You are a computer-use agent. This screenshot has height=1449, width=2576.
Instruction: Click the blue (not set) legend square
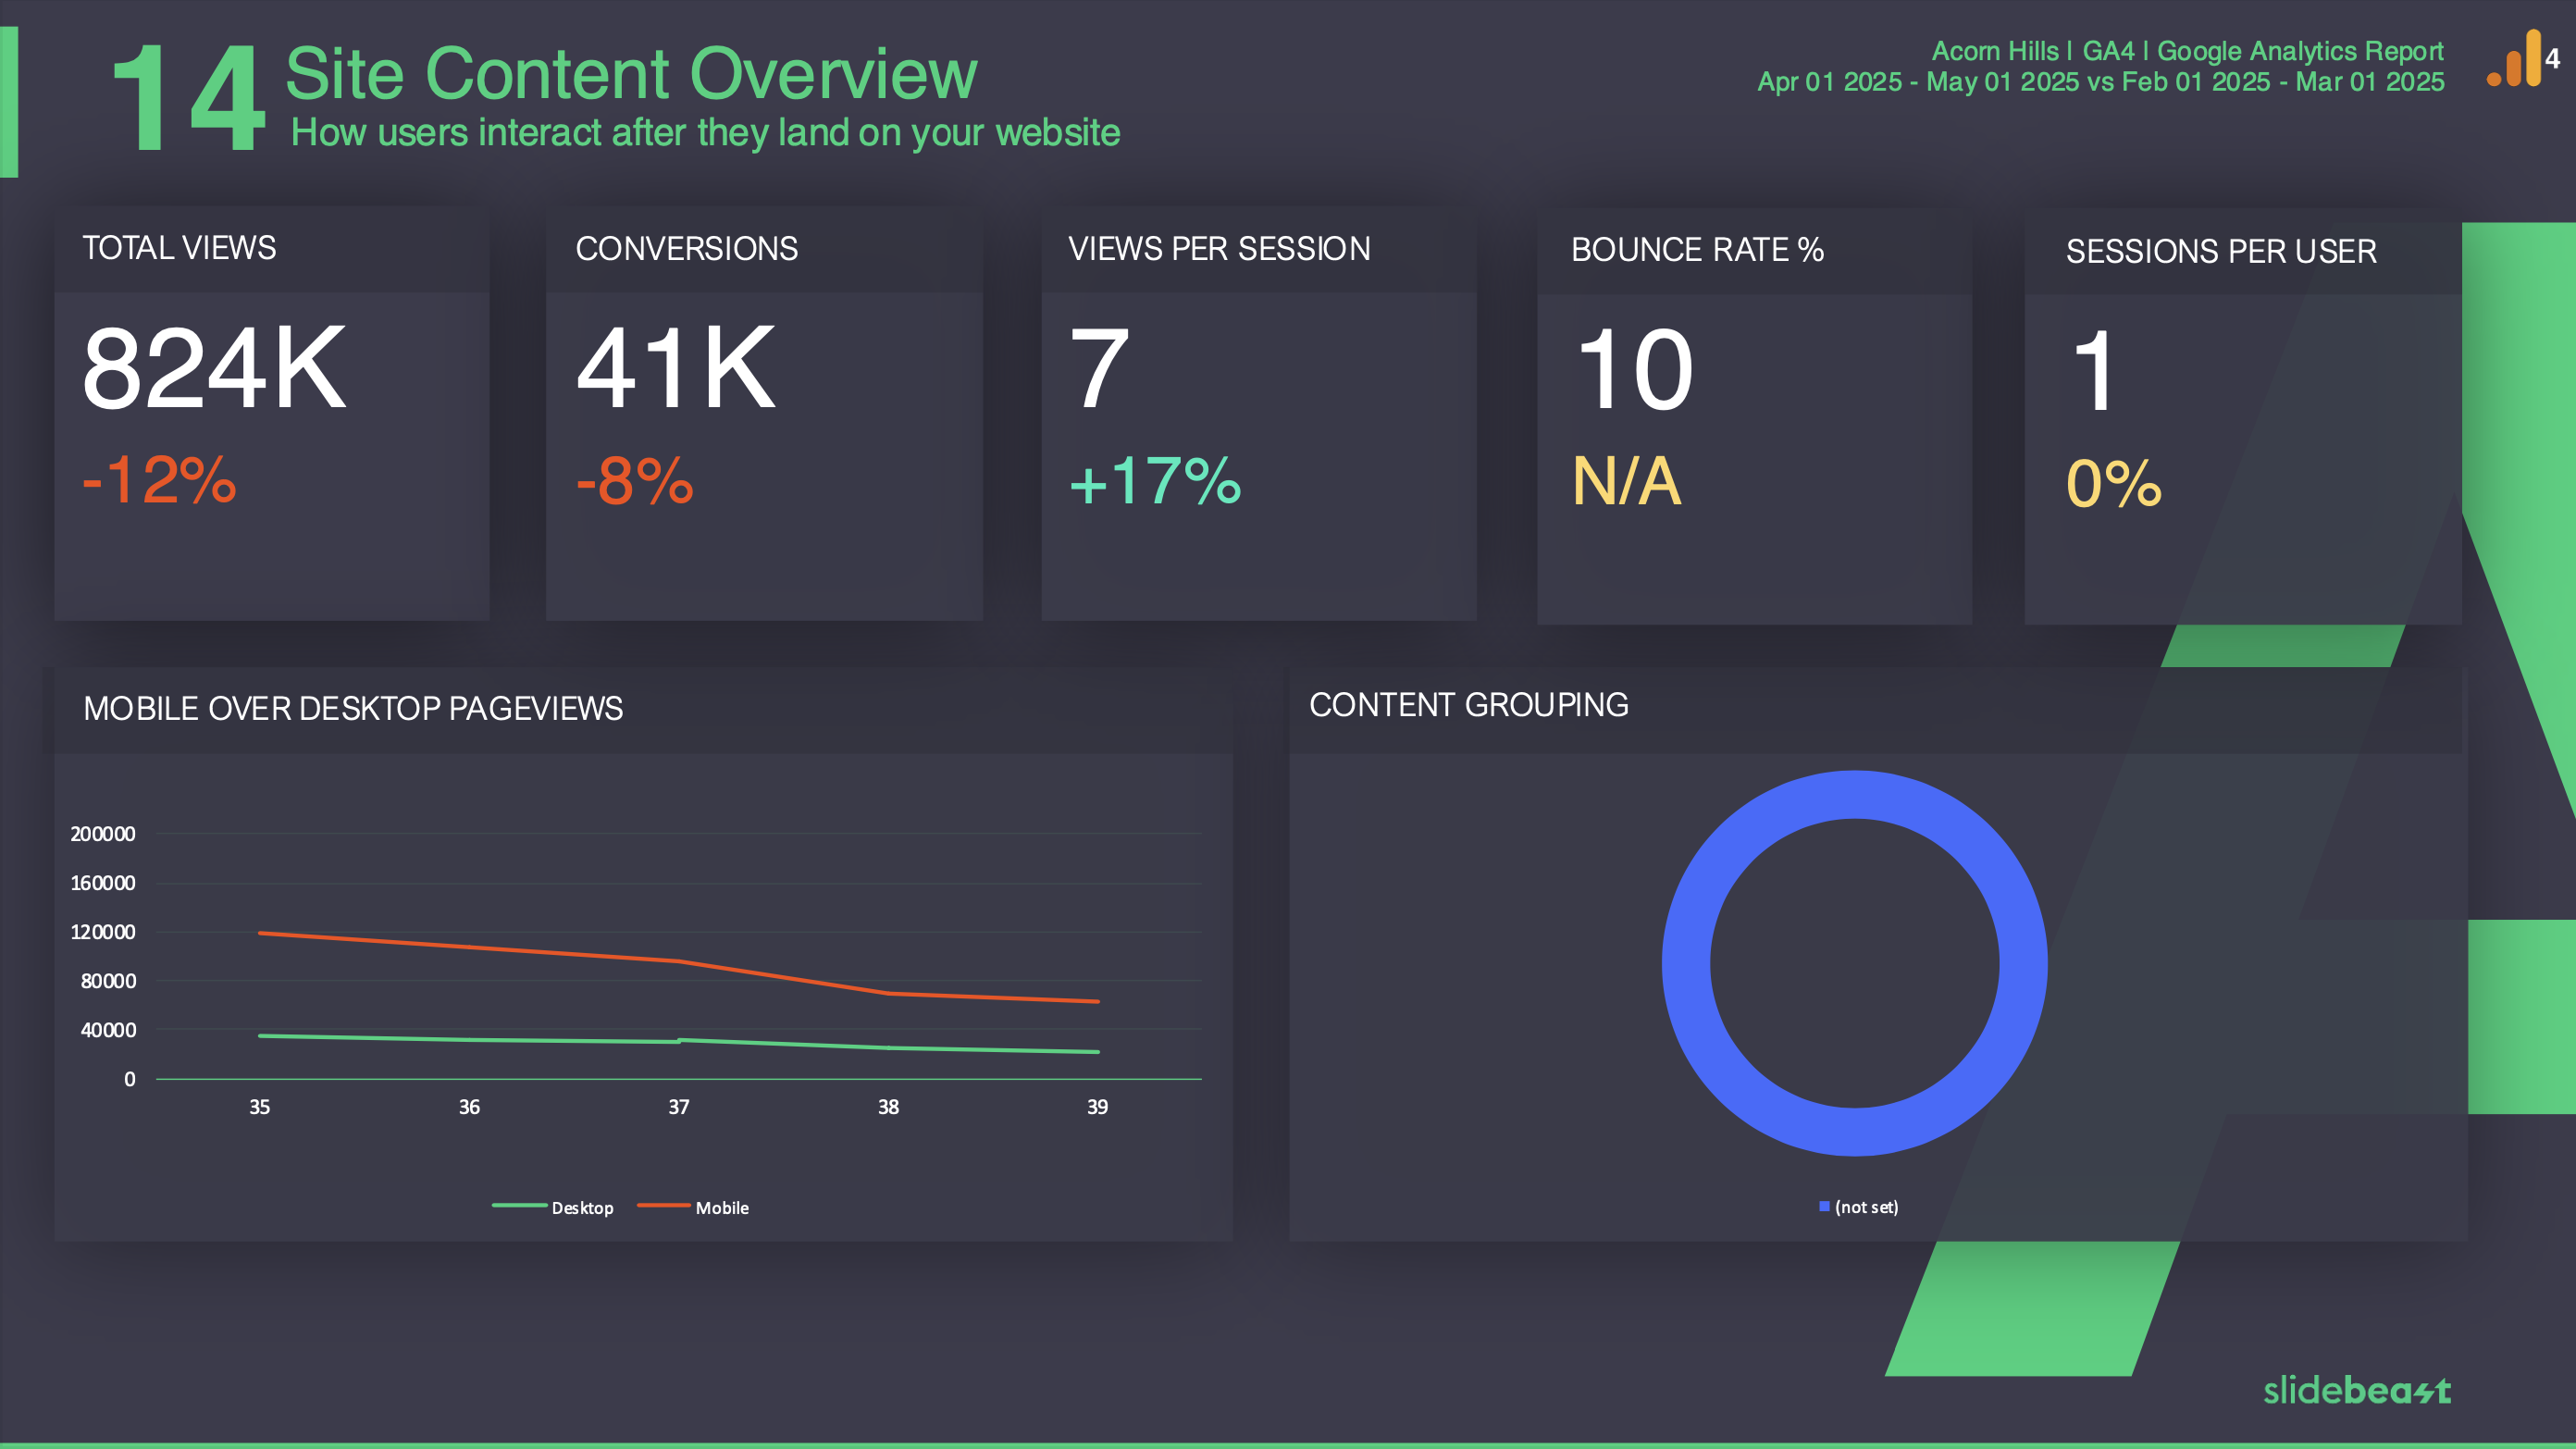click(1824, 1206)
